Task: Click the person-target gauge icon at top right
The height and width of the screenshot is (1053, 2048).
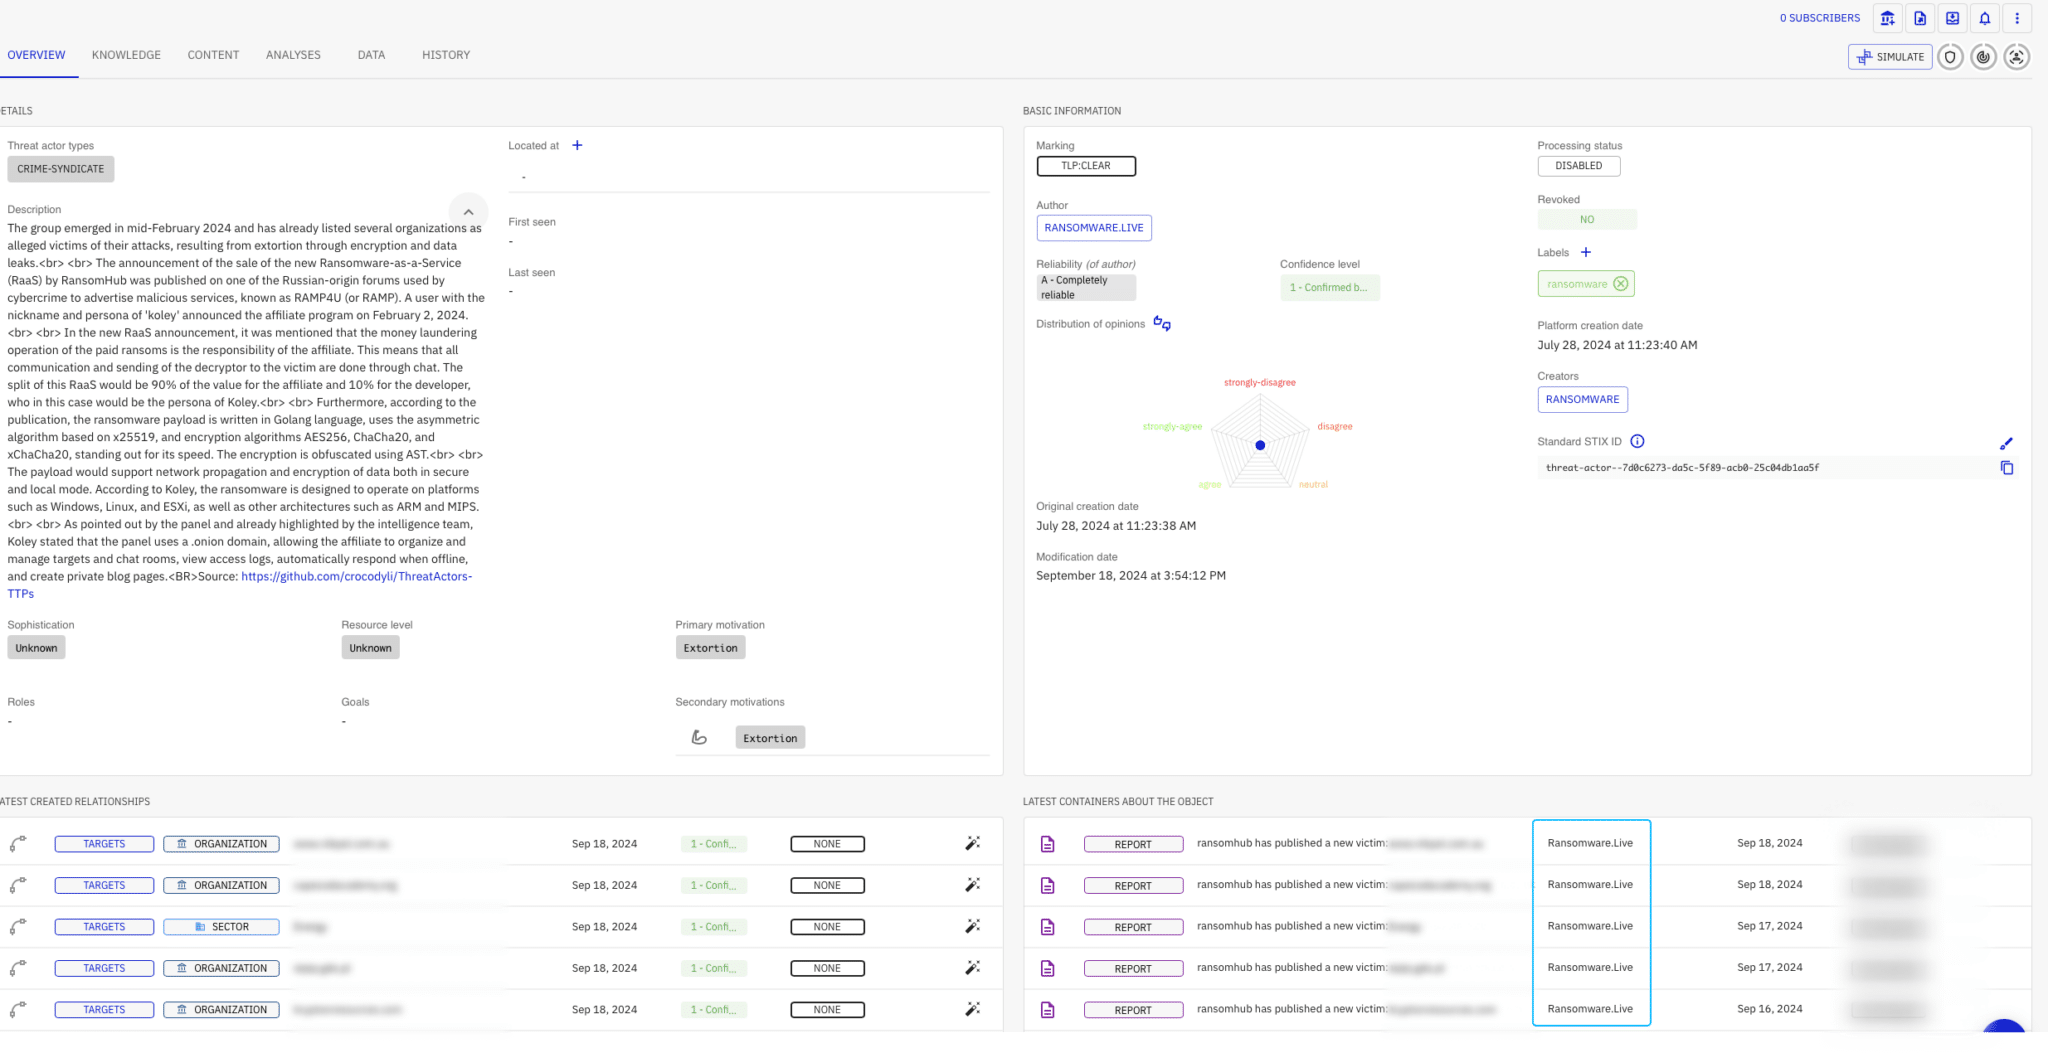Action: click(2017, 57)
